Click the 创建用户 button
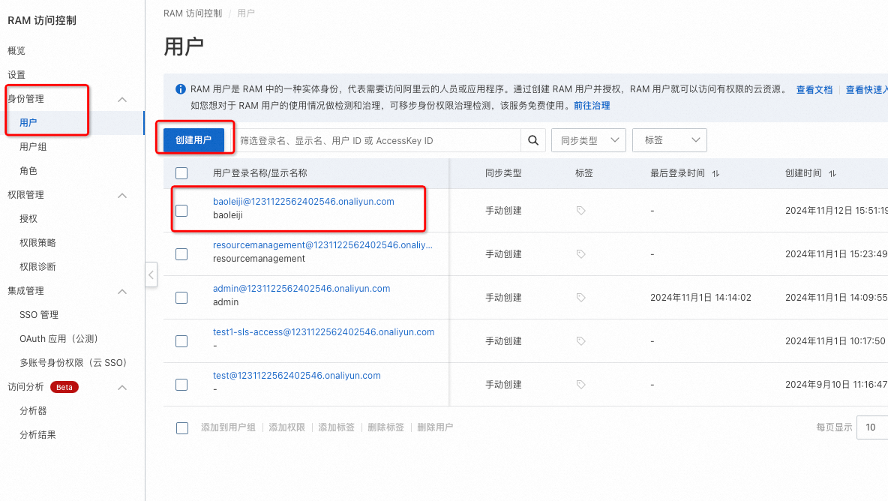The width and height of the screenshot is (888, 502). (x=194, y=141)
